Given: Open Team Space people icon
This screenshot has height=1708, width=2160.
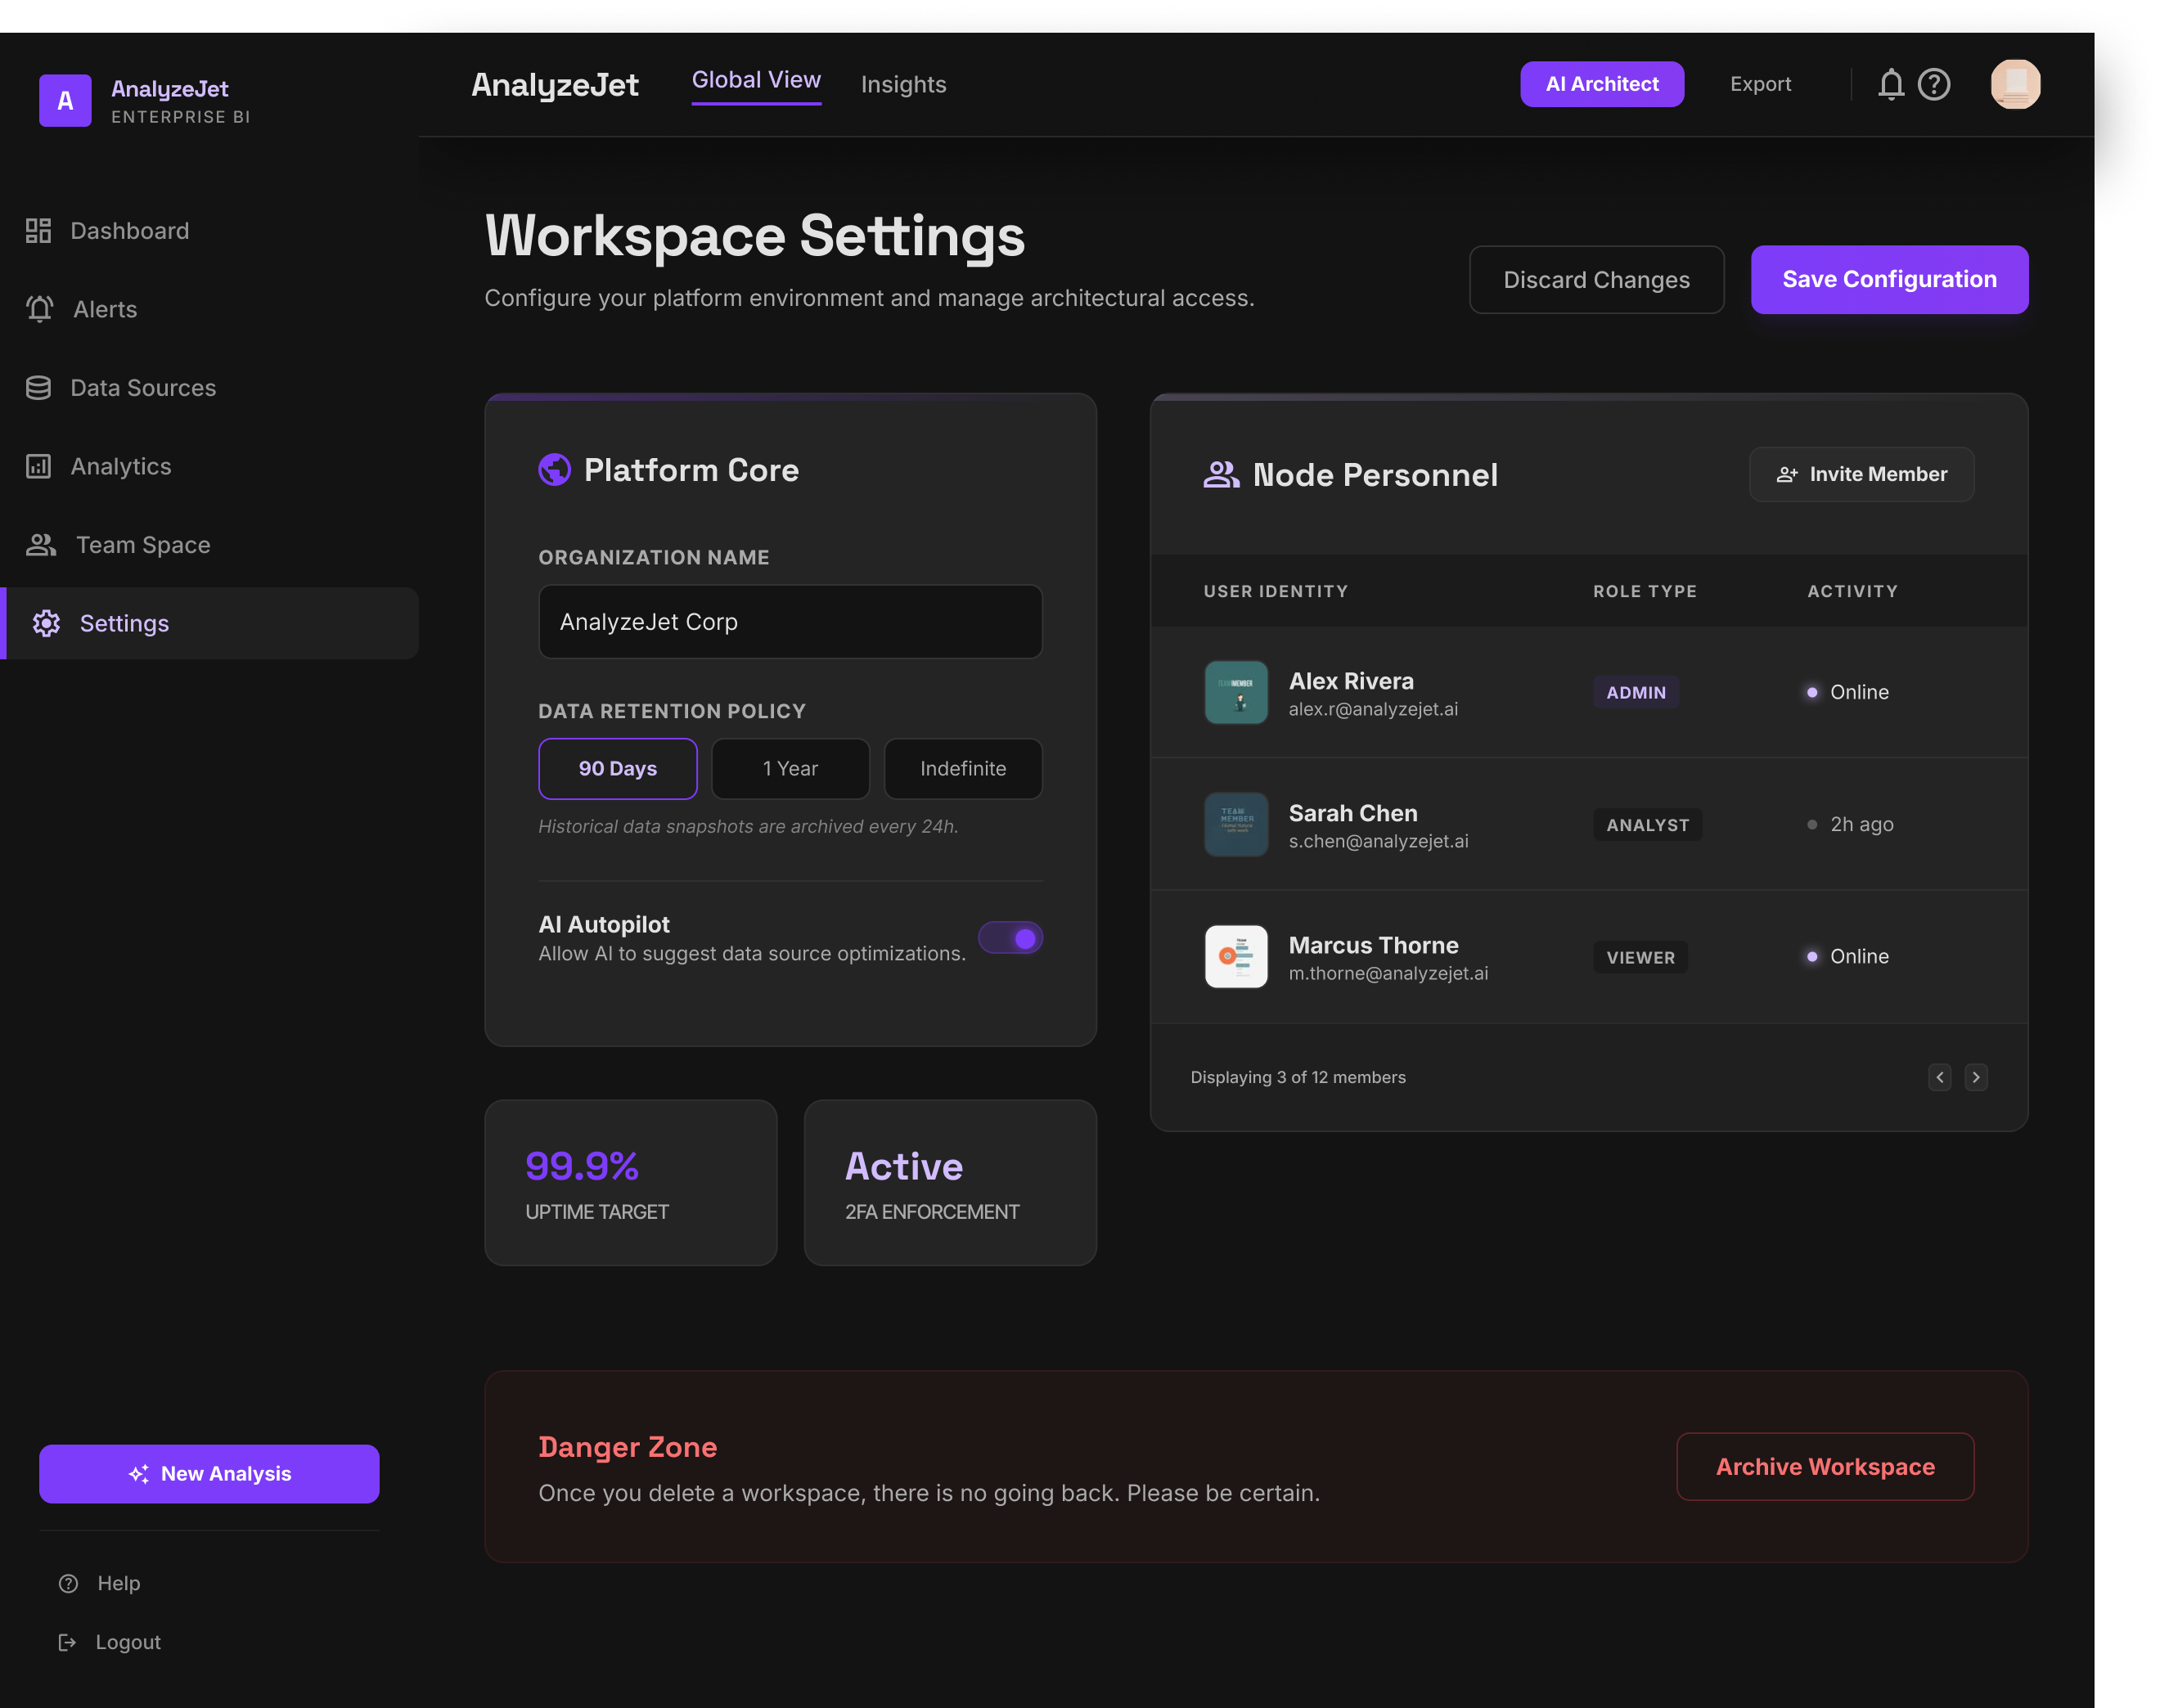Looking at the screenshot, I should point(41,545).
